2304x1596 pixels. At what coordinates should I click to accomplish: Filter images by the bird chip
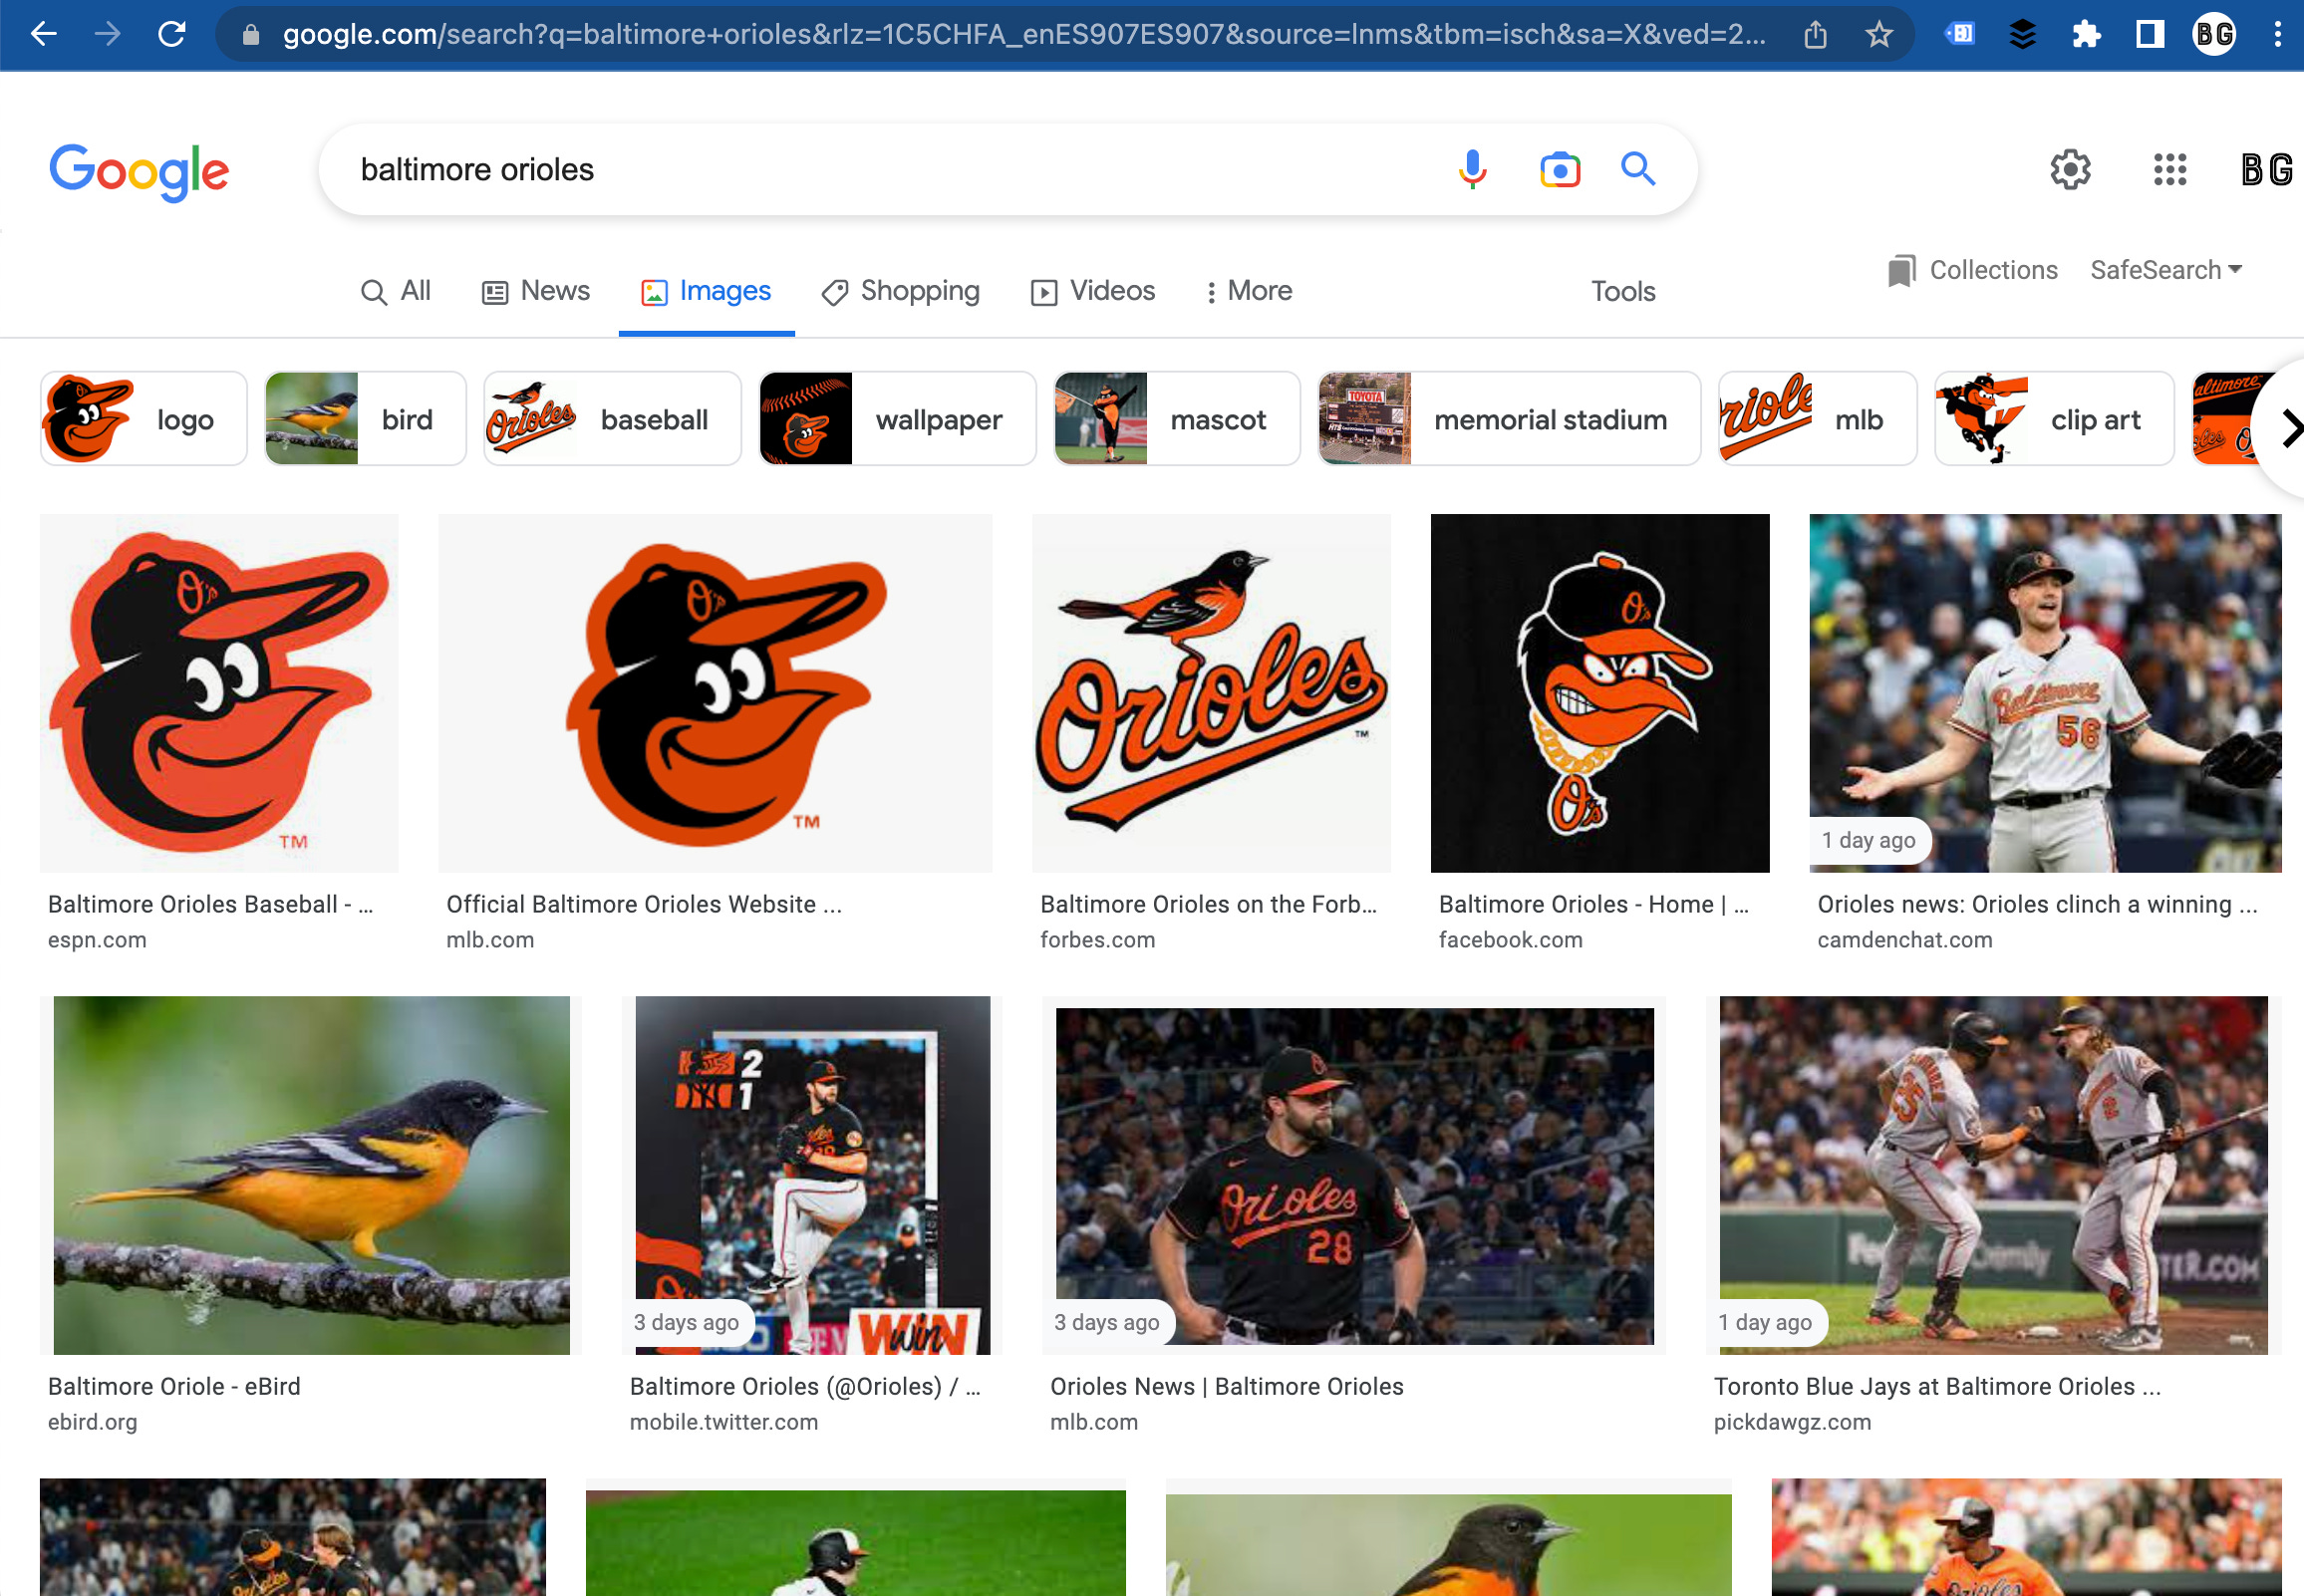pos(365,419)
